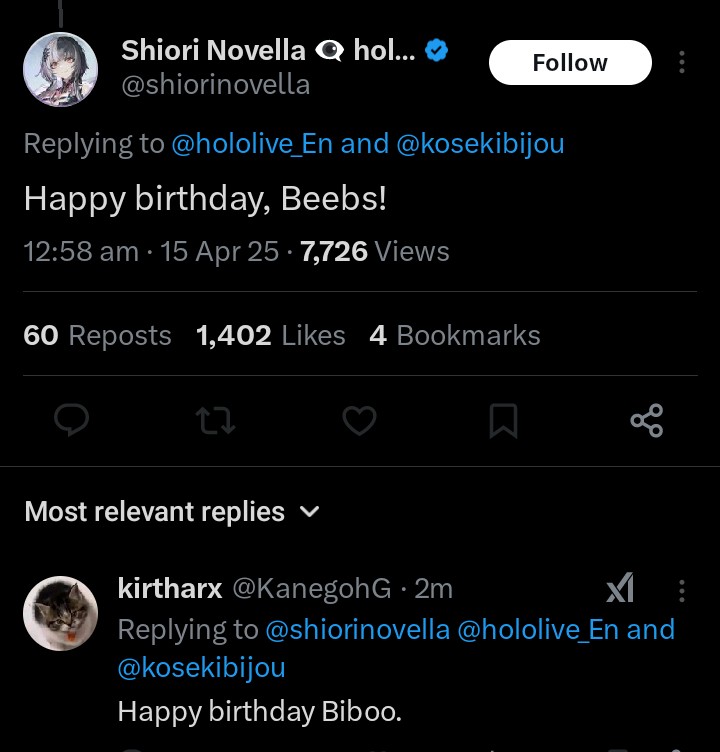The image size is (720, 752).
Task: Tap the share icon on tweet
Action: pos(647,421)
